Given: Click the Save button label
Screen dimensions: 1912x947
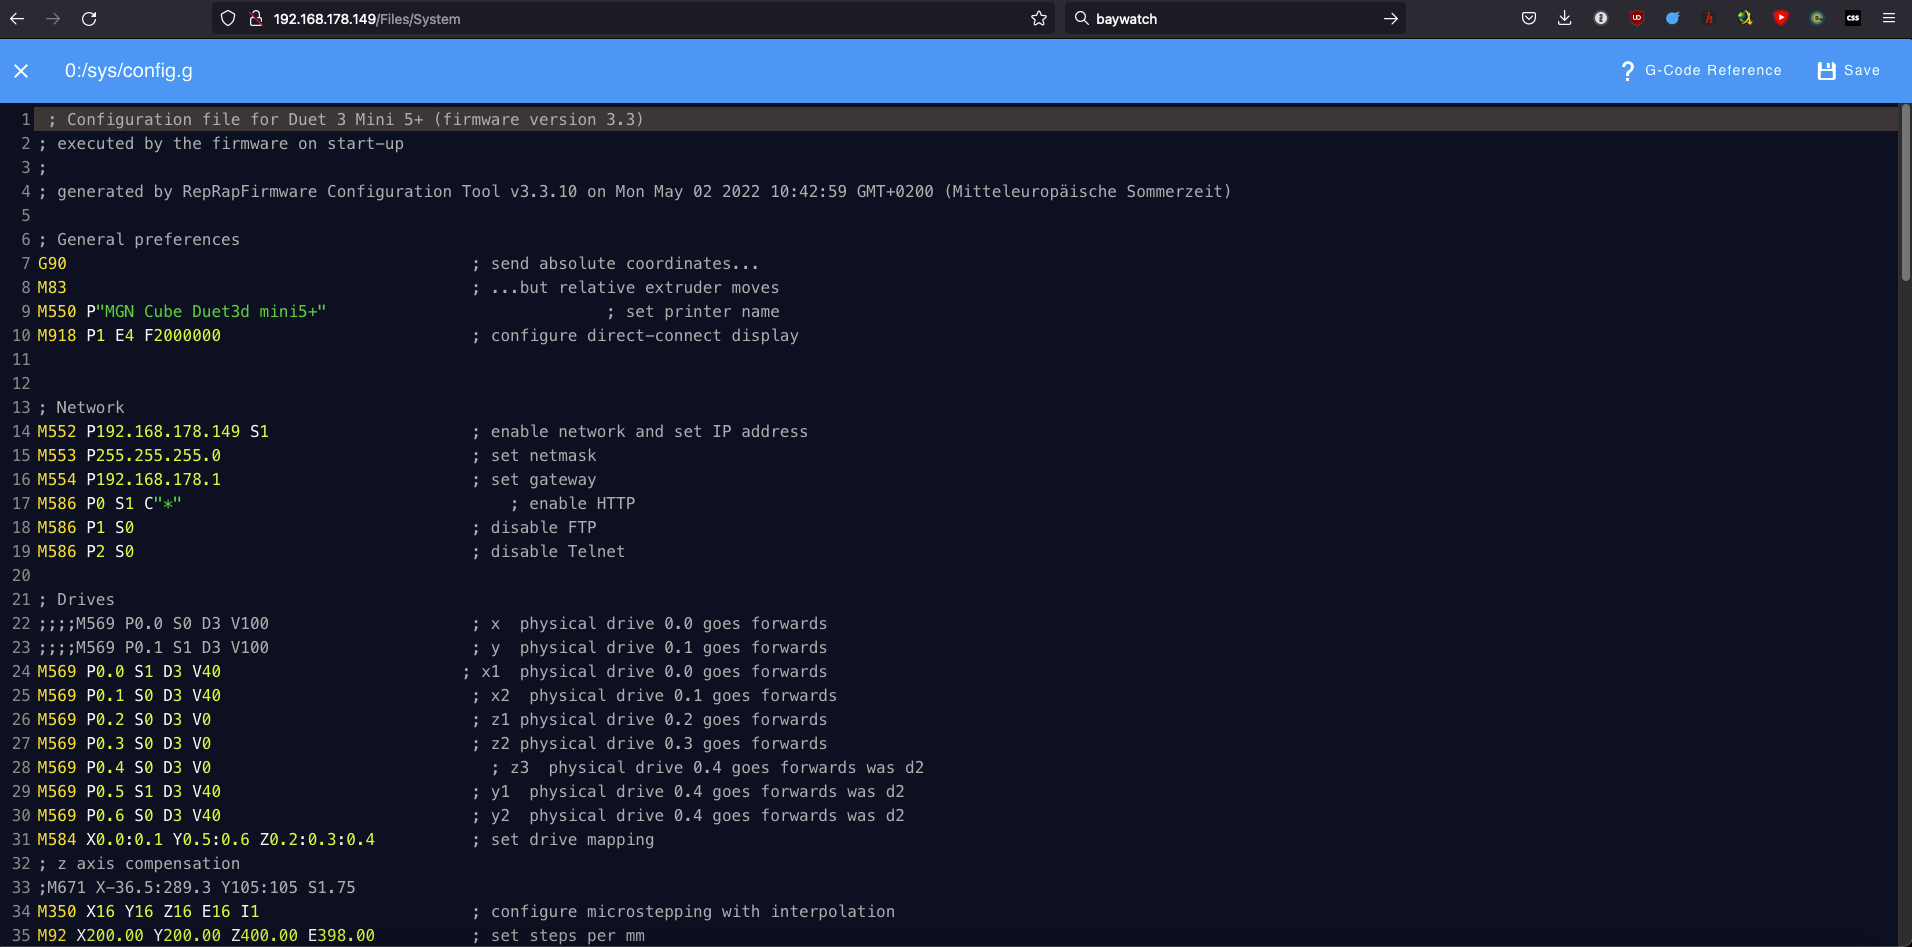Looking at the screenshot, I should 1862,71.
